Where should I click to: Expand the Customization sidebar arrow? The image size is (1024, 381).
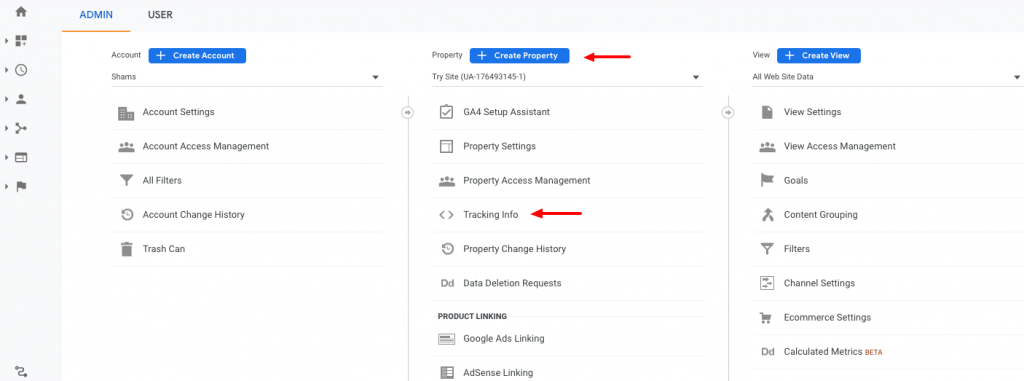[7, 41]
